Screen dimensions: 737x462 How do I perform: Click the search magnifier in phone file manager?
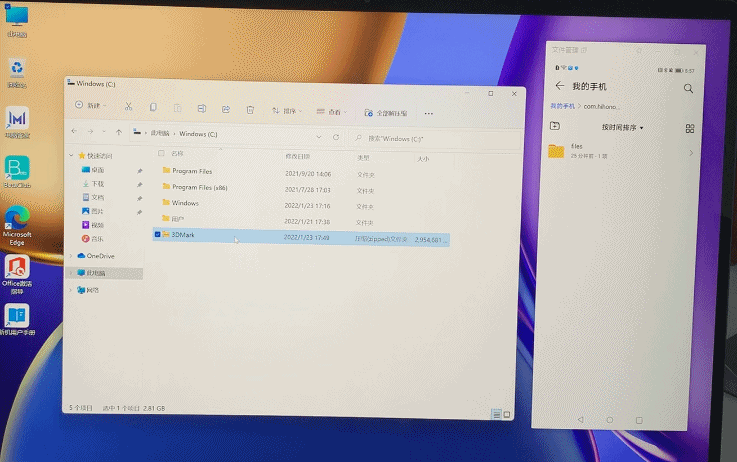688,88
